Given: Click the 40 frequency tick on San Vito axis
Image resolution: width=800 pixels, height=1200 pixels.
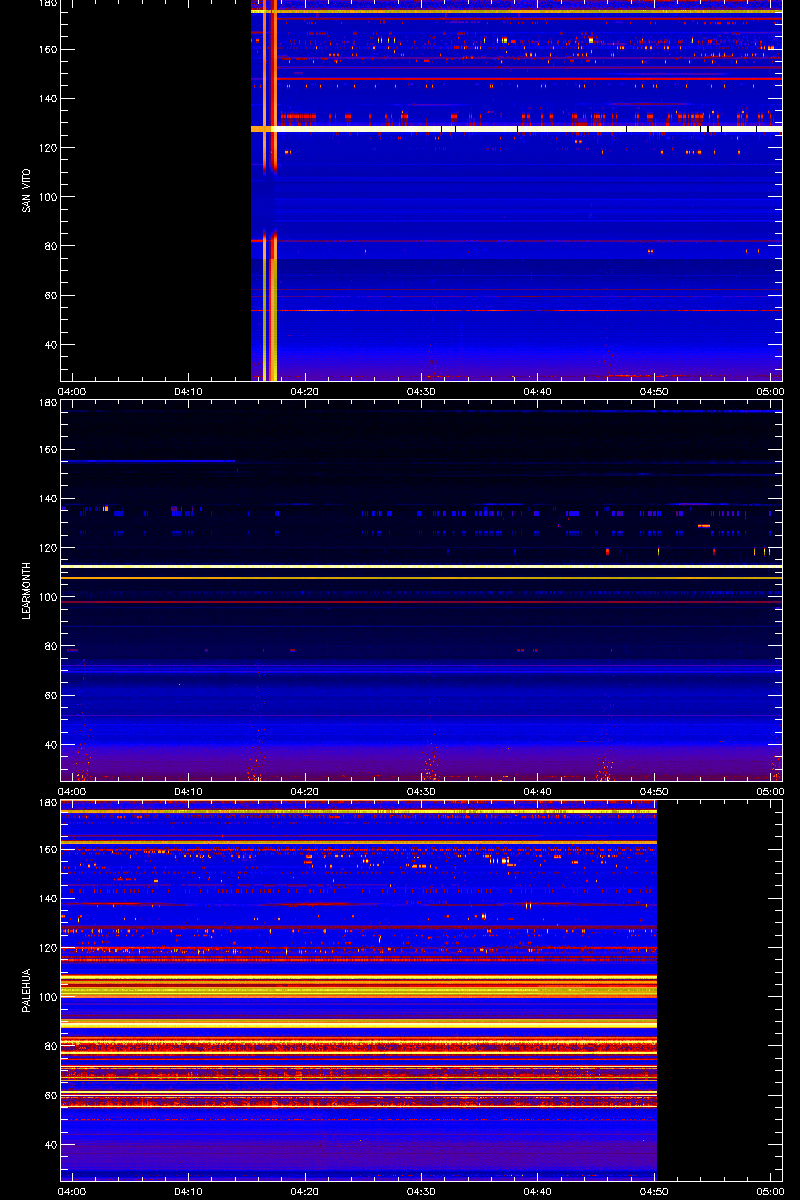Looking at the screenshot, I should click(x=50, y=345).
